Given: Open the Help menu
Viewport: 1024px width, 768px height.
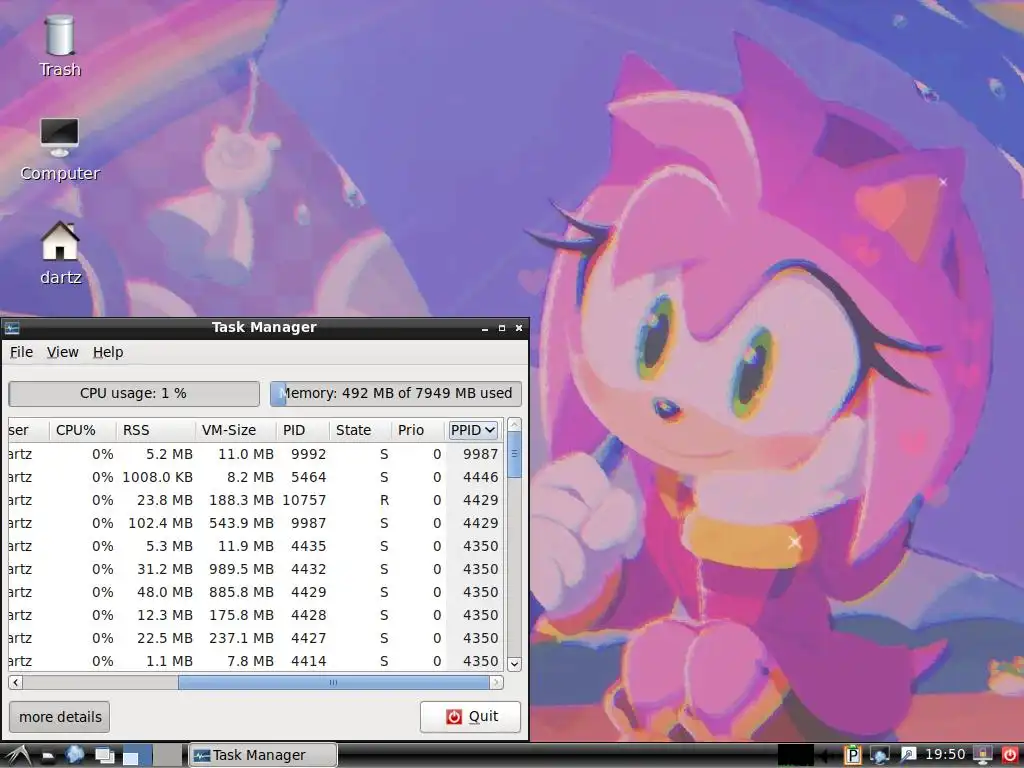Looking at the screenshot, I should (108, 352).
